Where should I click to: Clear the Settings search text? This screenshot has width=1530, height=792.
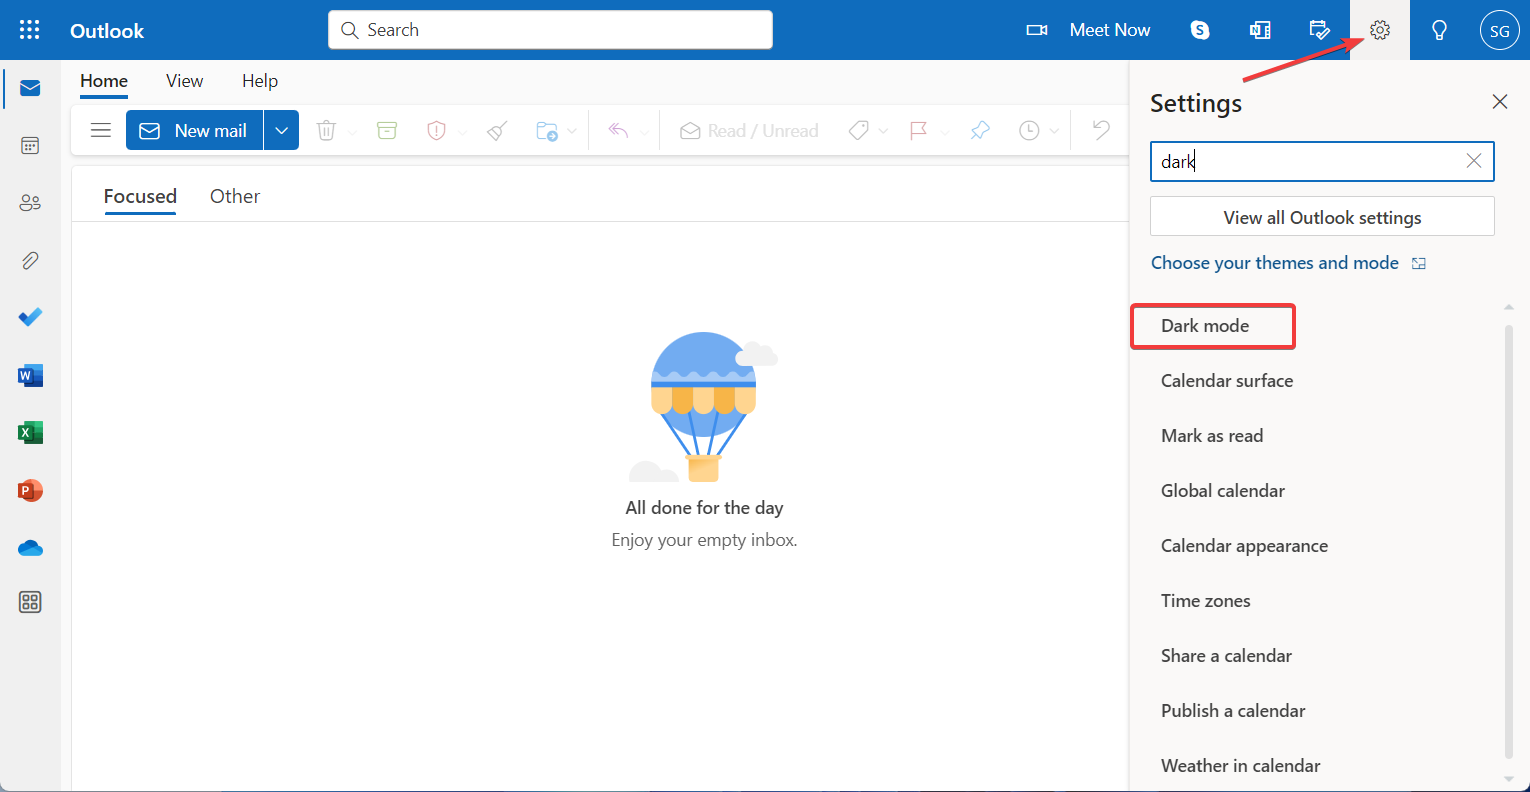pyautogui.click(x=1474, y=161)
